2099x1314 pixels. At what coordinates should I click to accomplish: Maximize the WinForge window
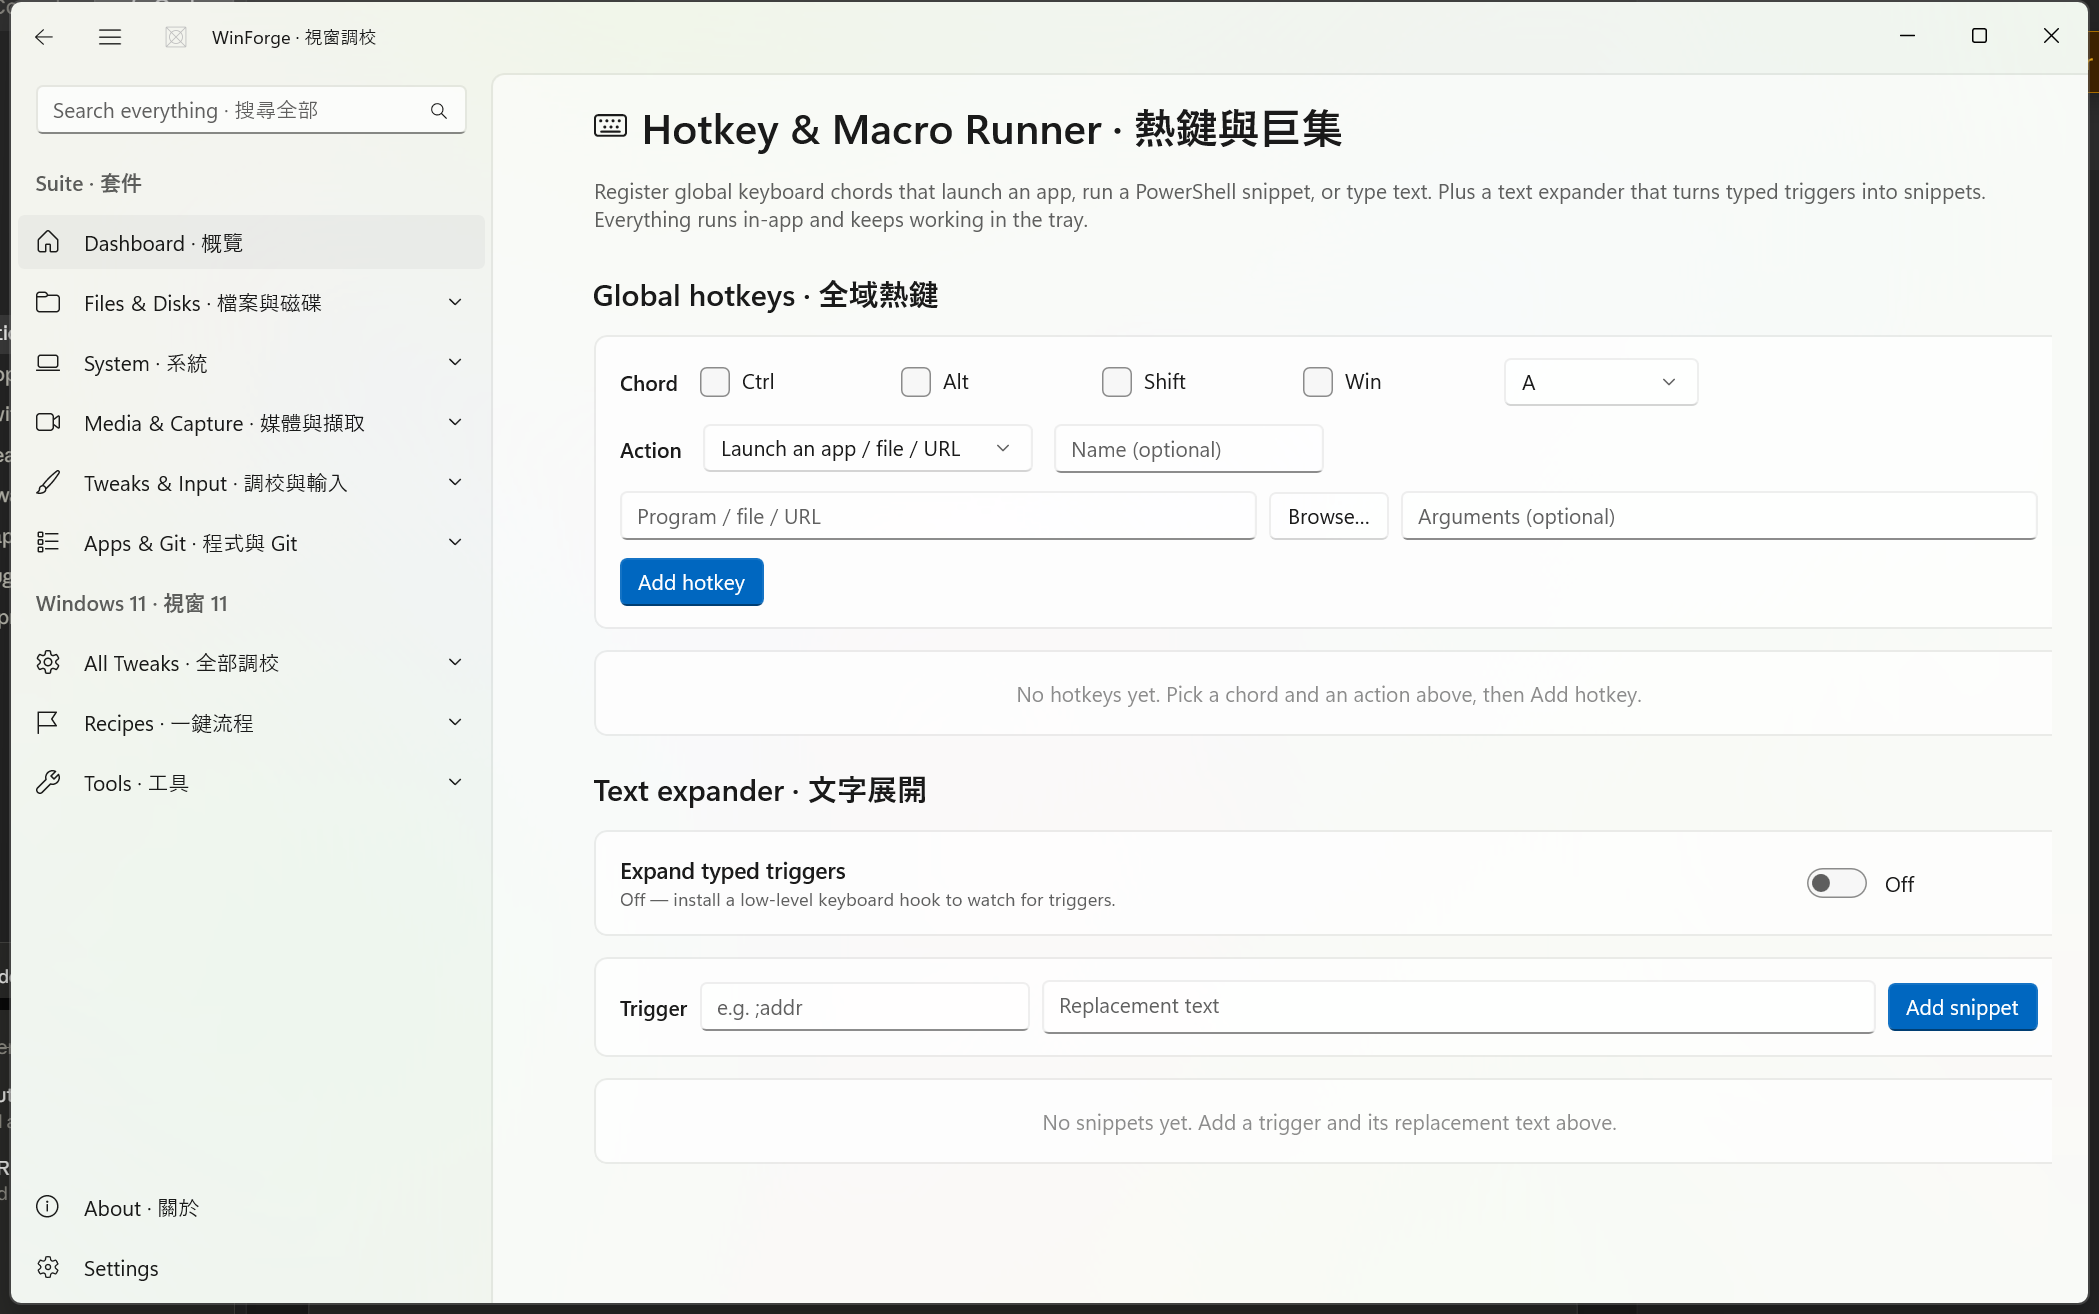pyautogui.click(x=1979, y=36)
